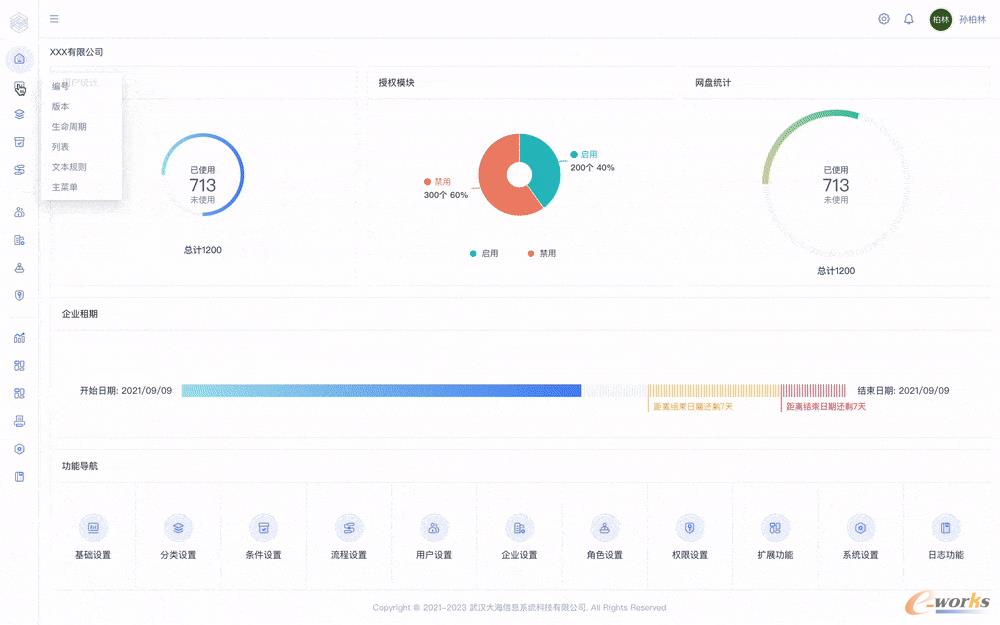This screenshot has height=625, width=1000.
Task: Open the 权限设置 navigation card
Action: pyautogui.click(x=690, y=538)
